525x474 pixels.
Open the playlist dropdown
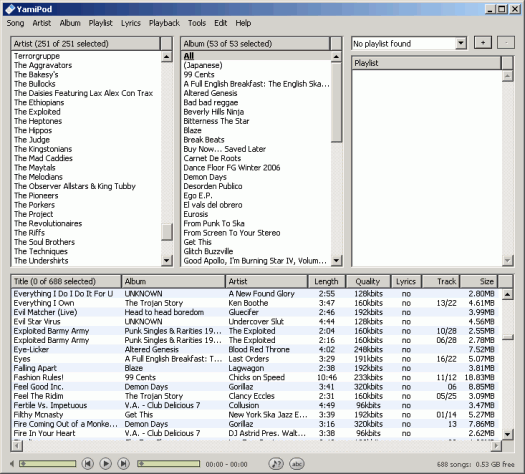tap(461, 43)
